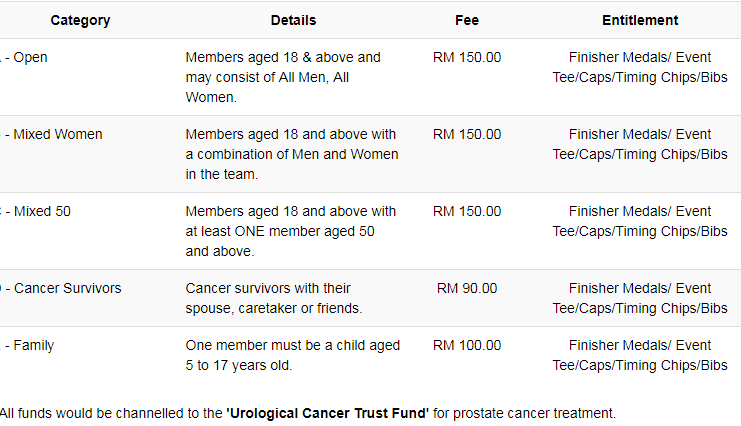Screen dimensions: 741x426
Task: Click details about combination of Men and Women
Action: pyautogui.click(x=292, y=154)
